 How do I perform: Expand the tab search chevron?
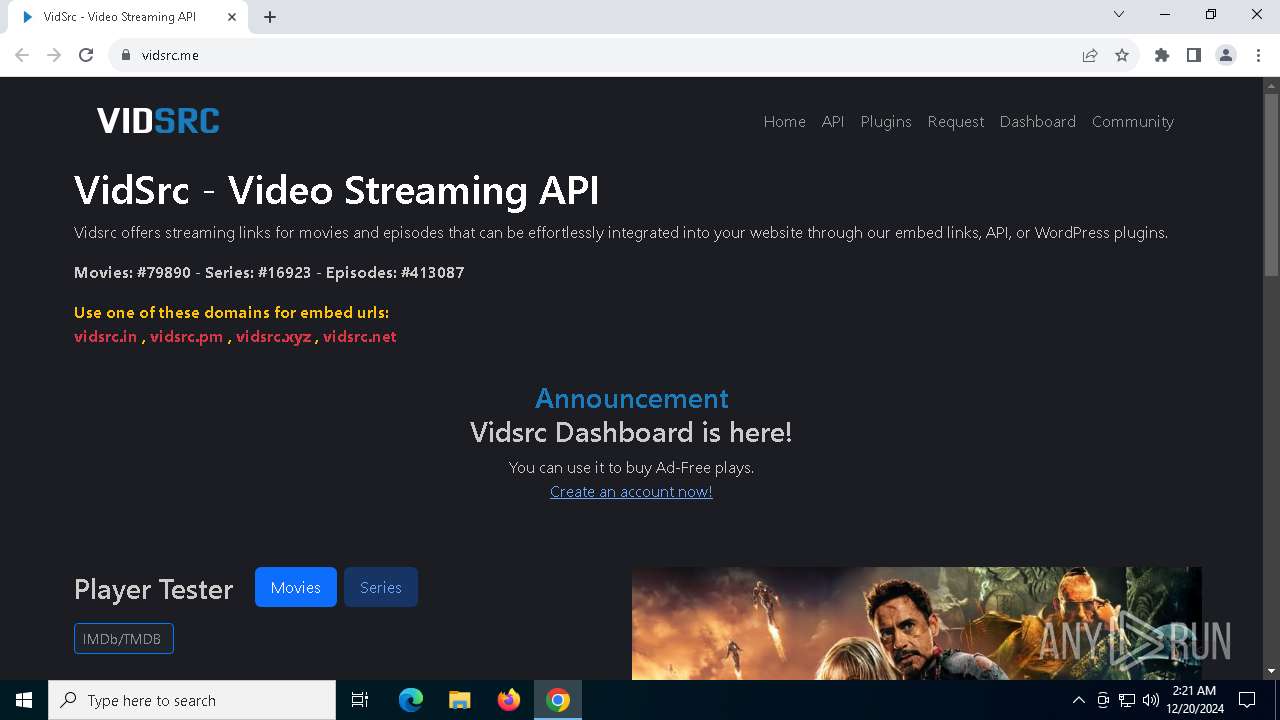pos(1119,14)
